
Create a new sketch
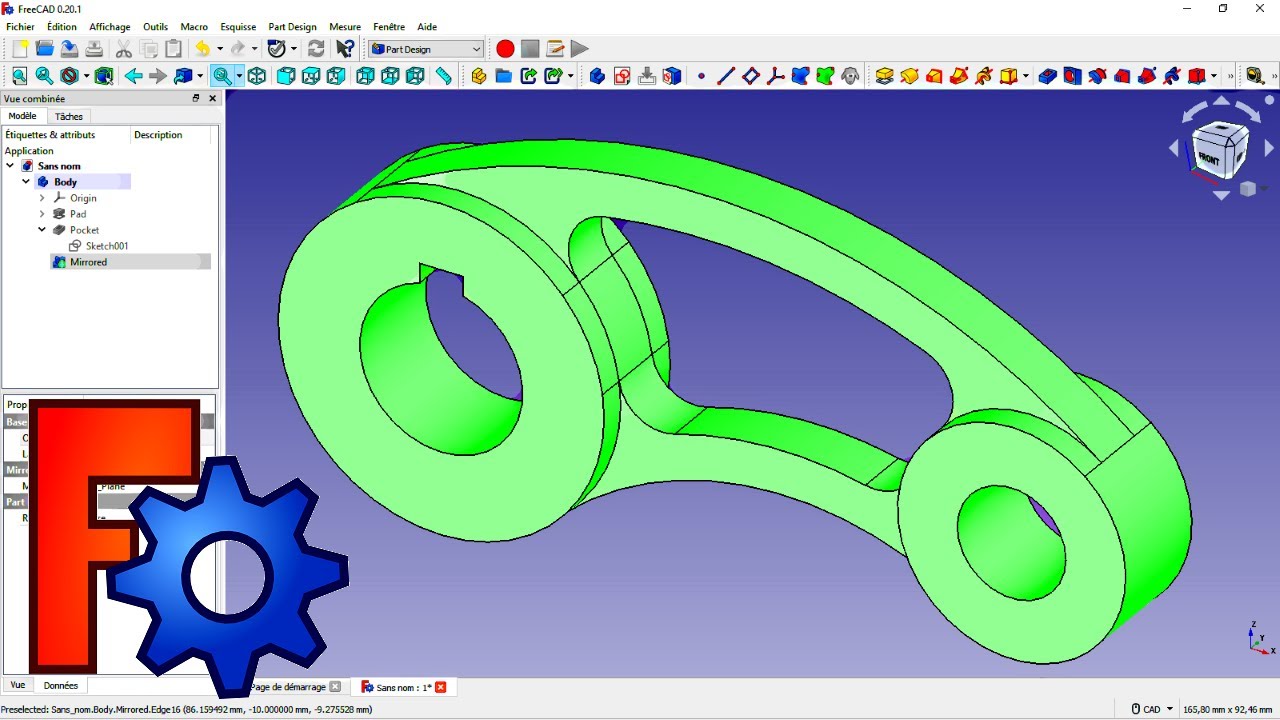pyautogui.click(x=622, y=76)
